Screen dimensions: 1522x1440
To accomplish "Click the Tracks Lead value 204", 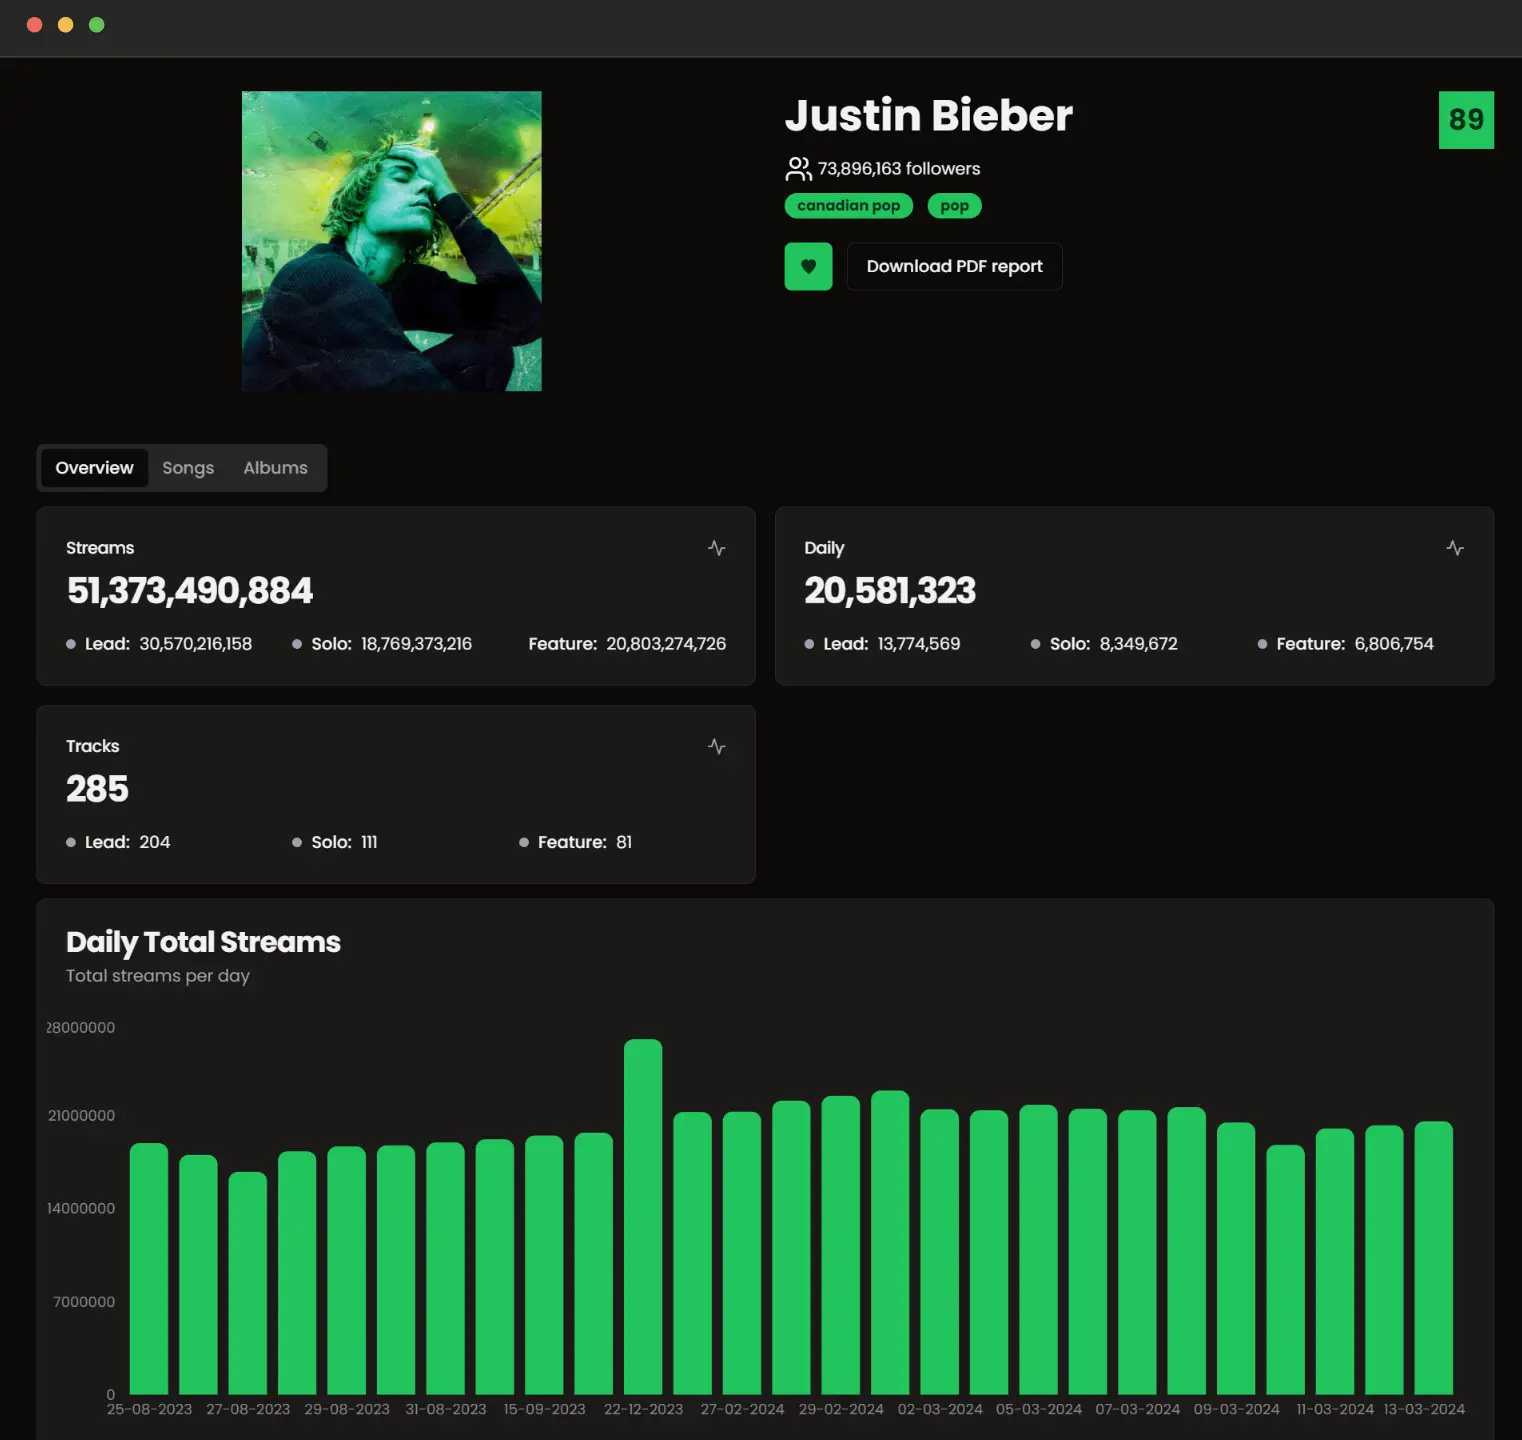I will coord(155,842).
